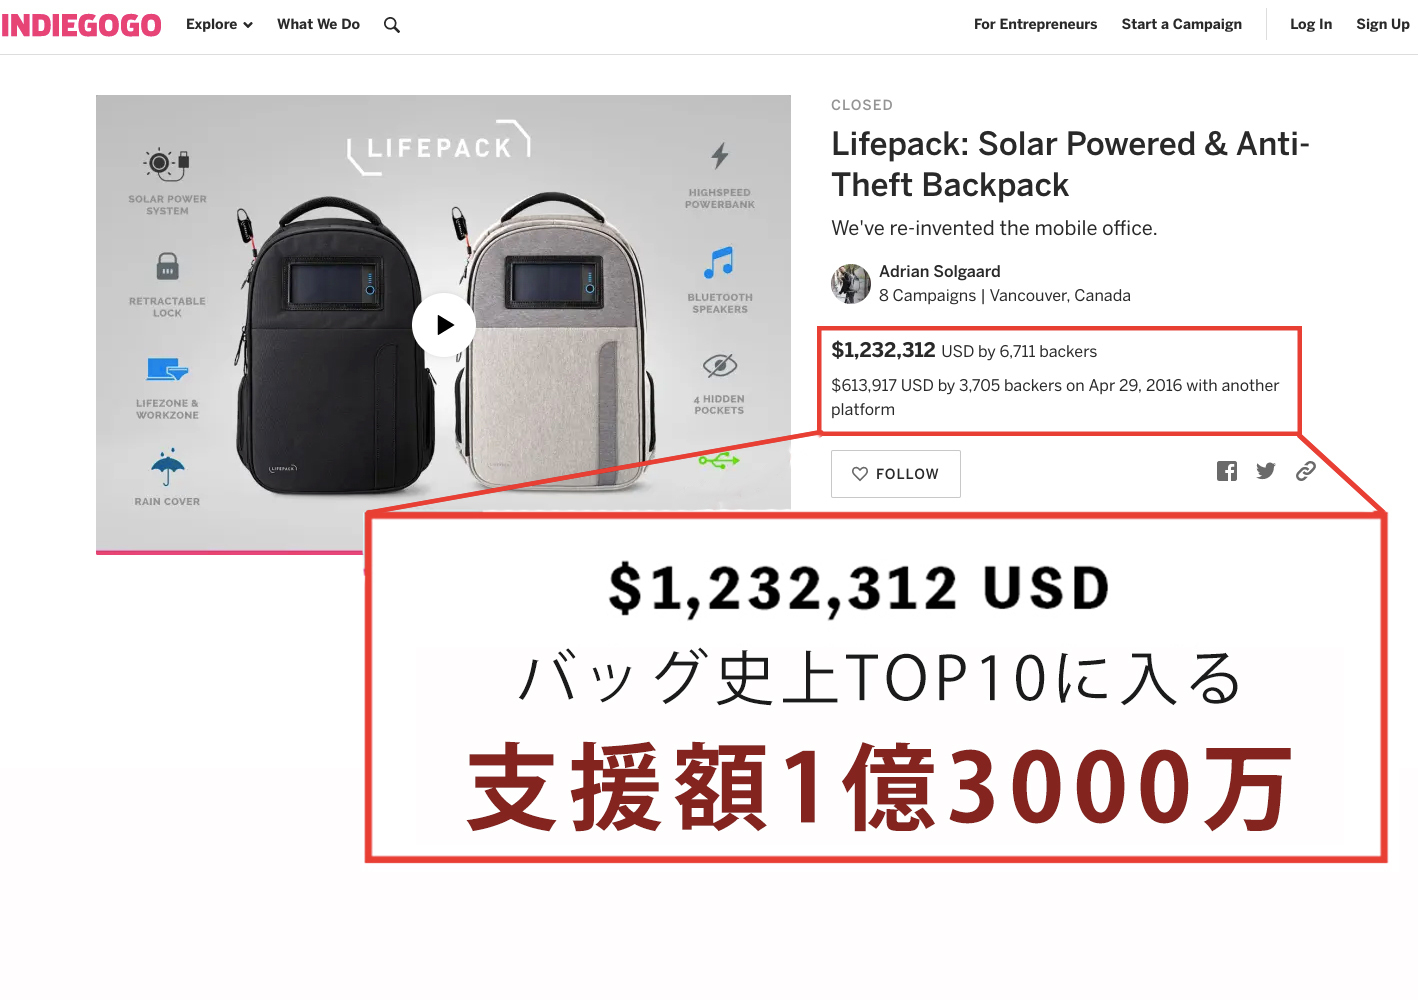Click the Solar Power System icon
Image resolution: width=1418 pixels, height=1000 pixels.
tap(167, 162)
